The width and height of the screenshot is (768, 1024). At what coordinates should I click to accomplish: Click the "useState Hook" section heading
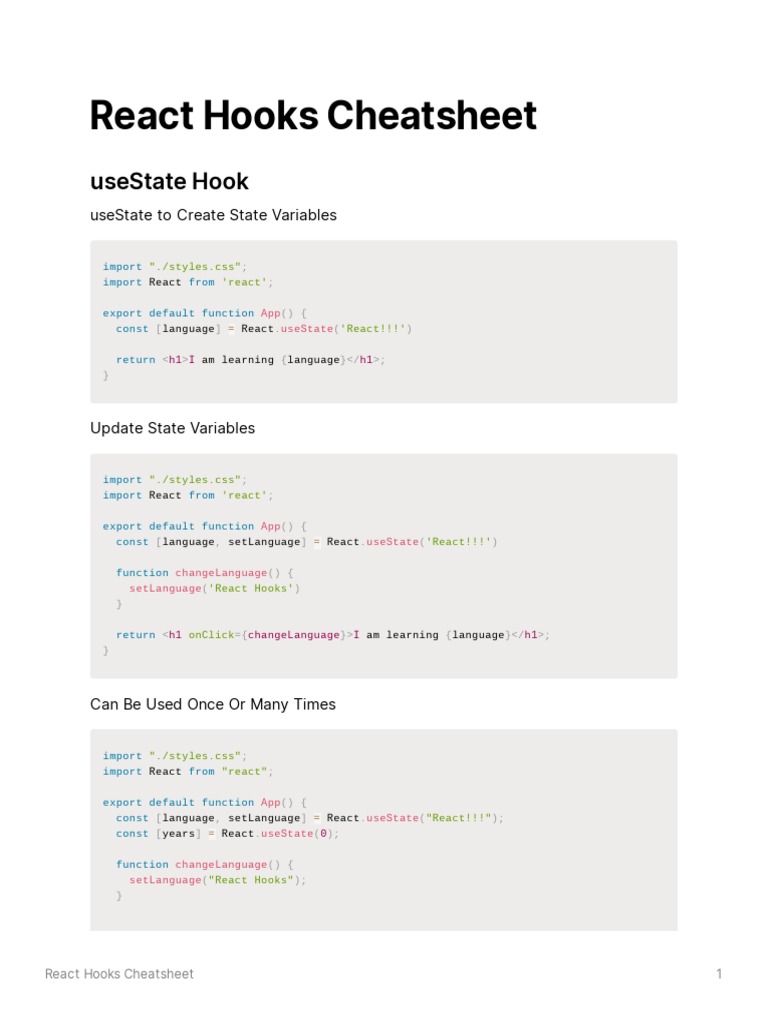tap(169, 181)
